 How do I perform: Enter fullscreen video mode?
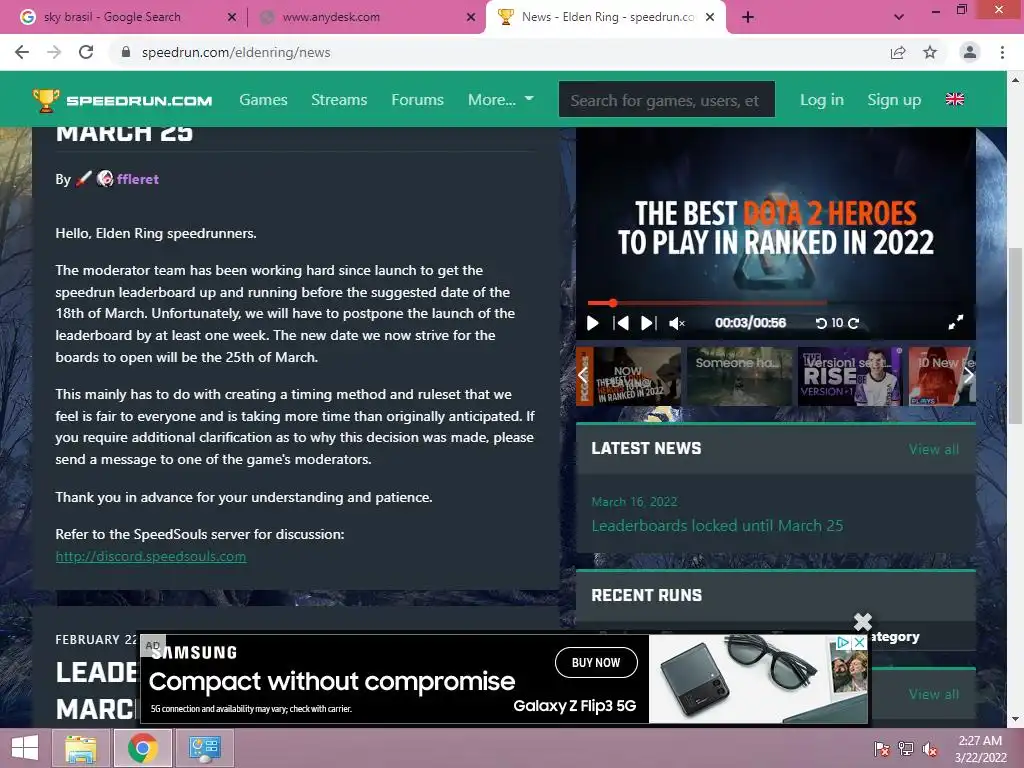click(956, 323)
